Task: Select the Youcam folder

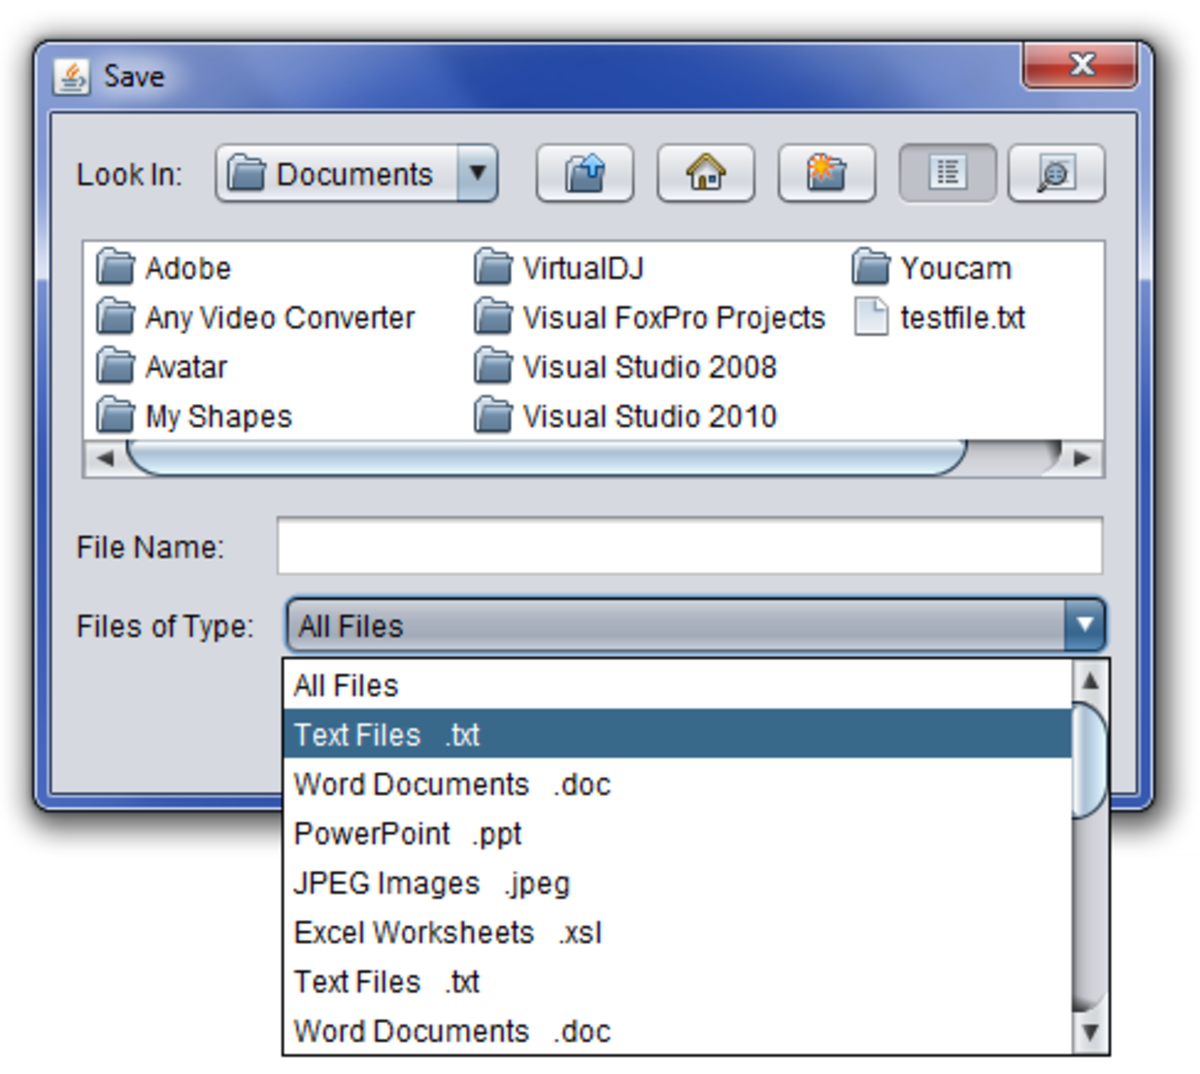Action: coord(954,267)
